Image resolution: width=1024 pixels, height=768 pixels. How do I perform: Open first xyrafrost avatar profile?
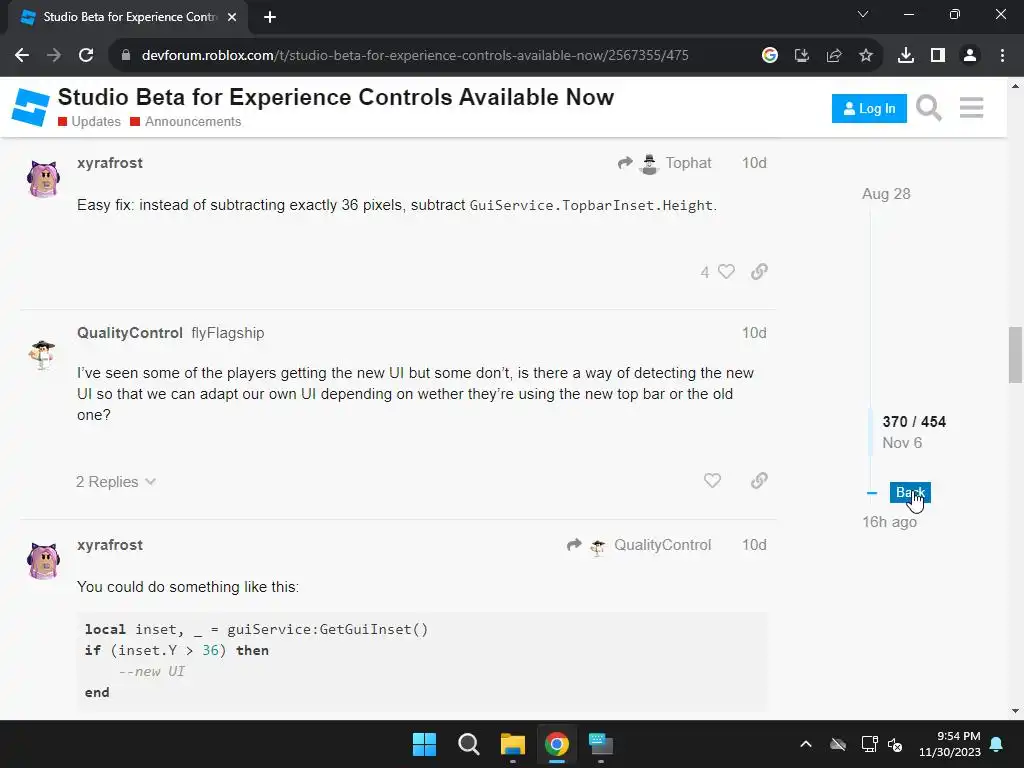[x=44, y=179]
